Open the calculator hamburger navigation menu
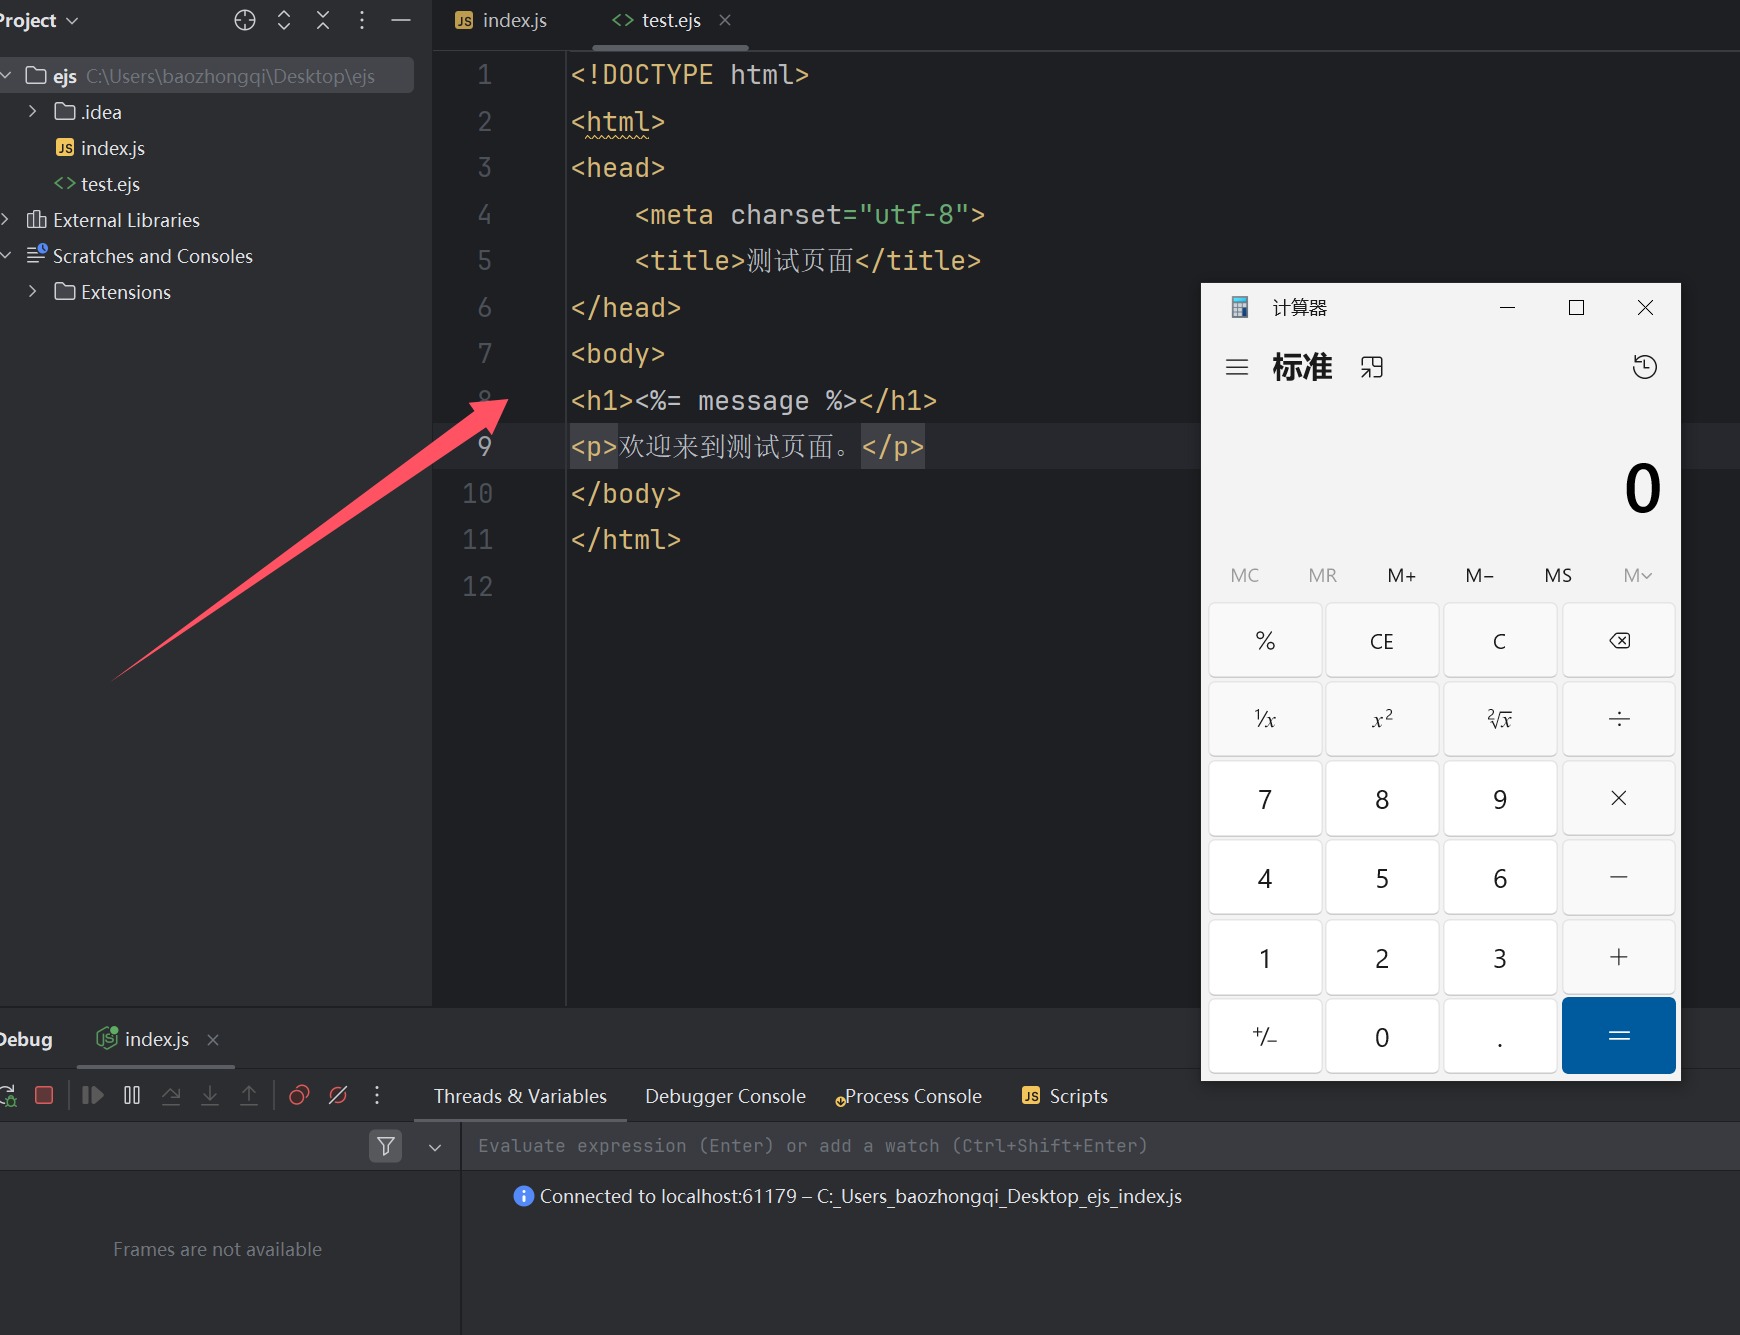1740x1335 pixels. 1237,367
